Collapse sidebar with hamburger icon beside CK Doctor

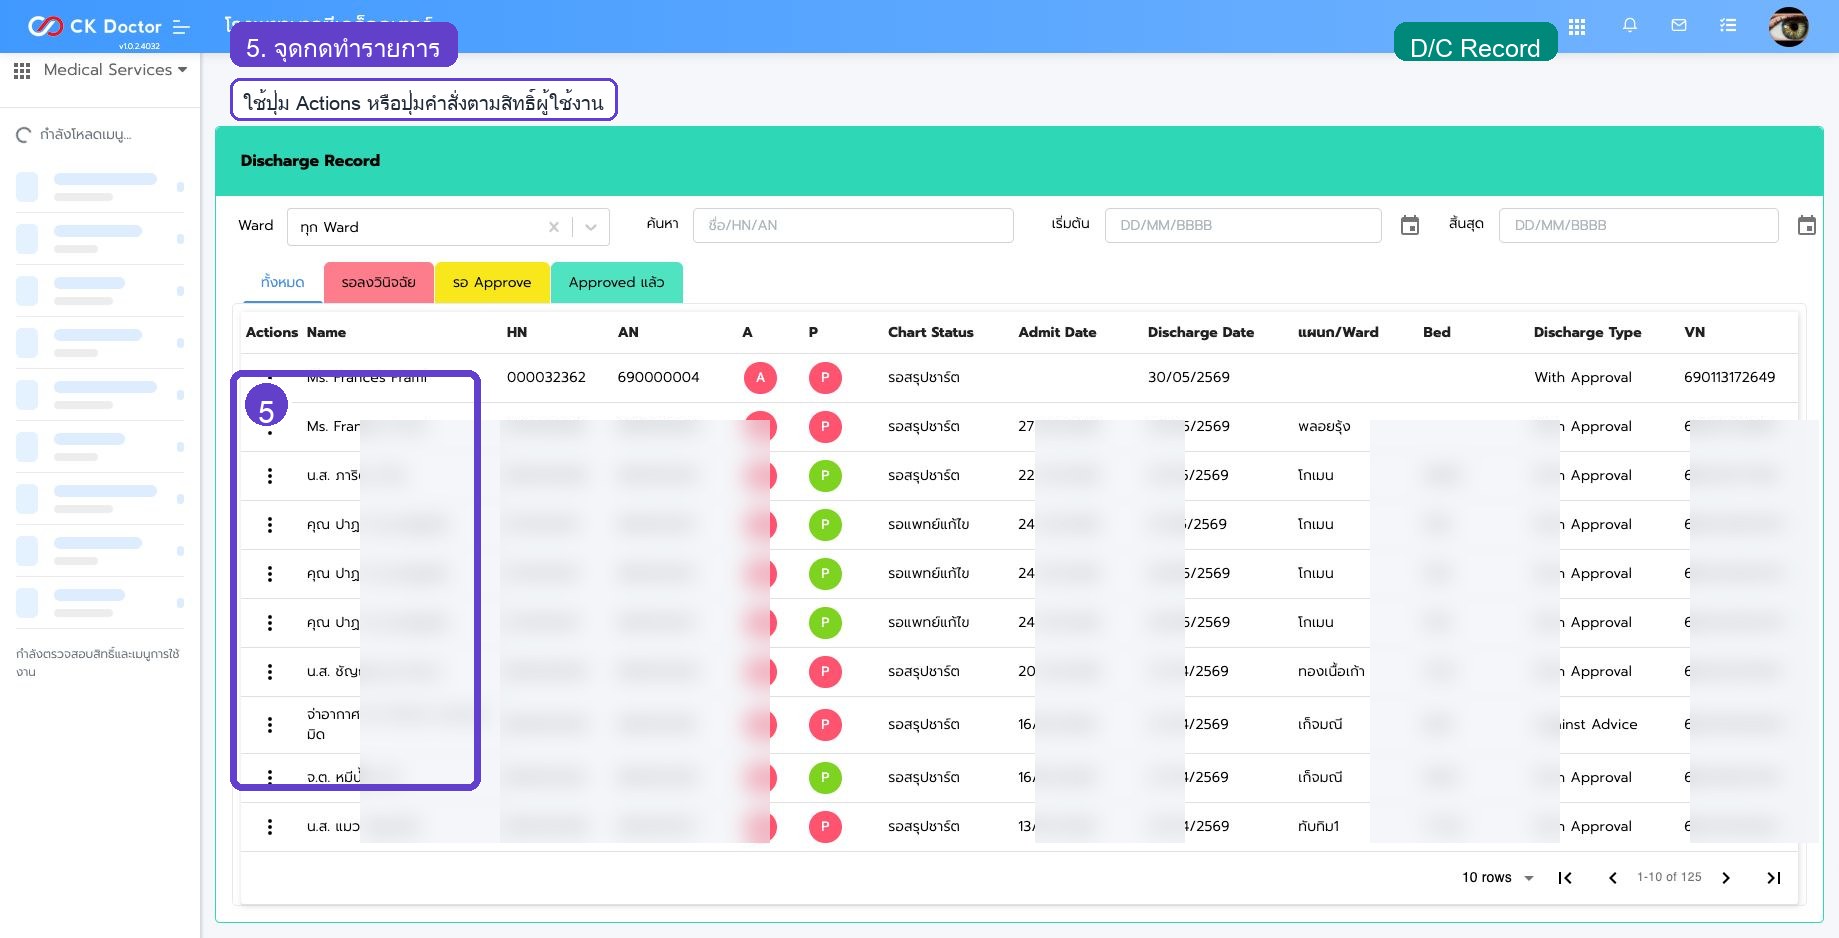pos(181,27)
